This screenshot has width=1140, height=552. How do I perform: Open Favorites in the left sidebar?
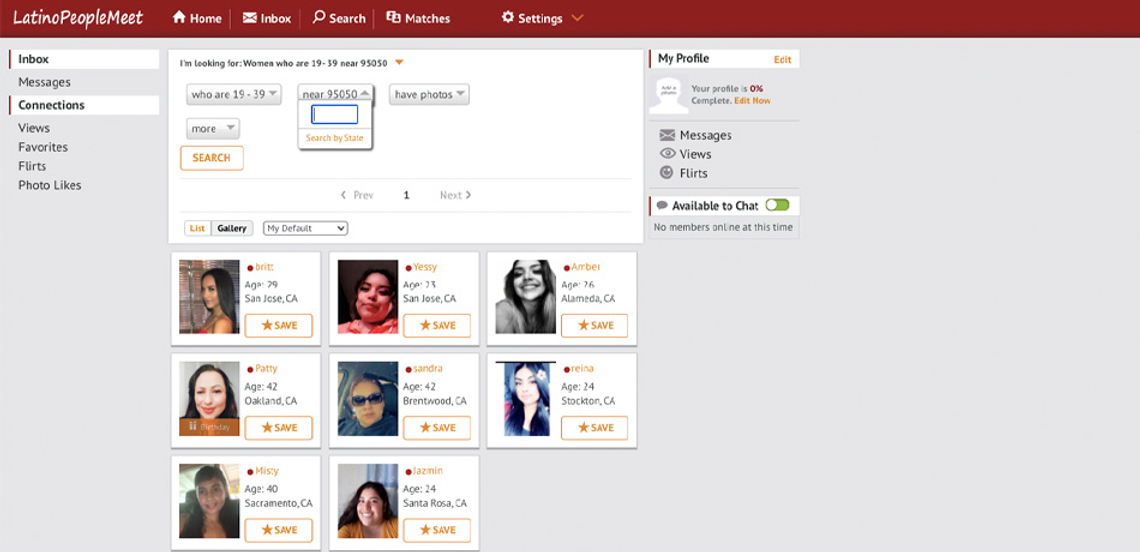point(43,147)
